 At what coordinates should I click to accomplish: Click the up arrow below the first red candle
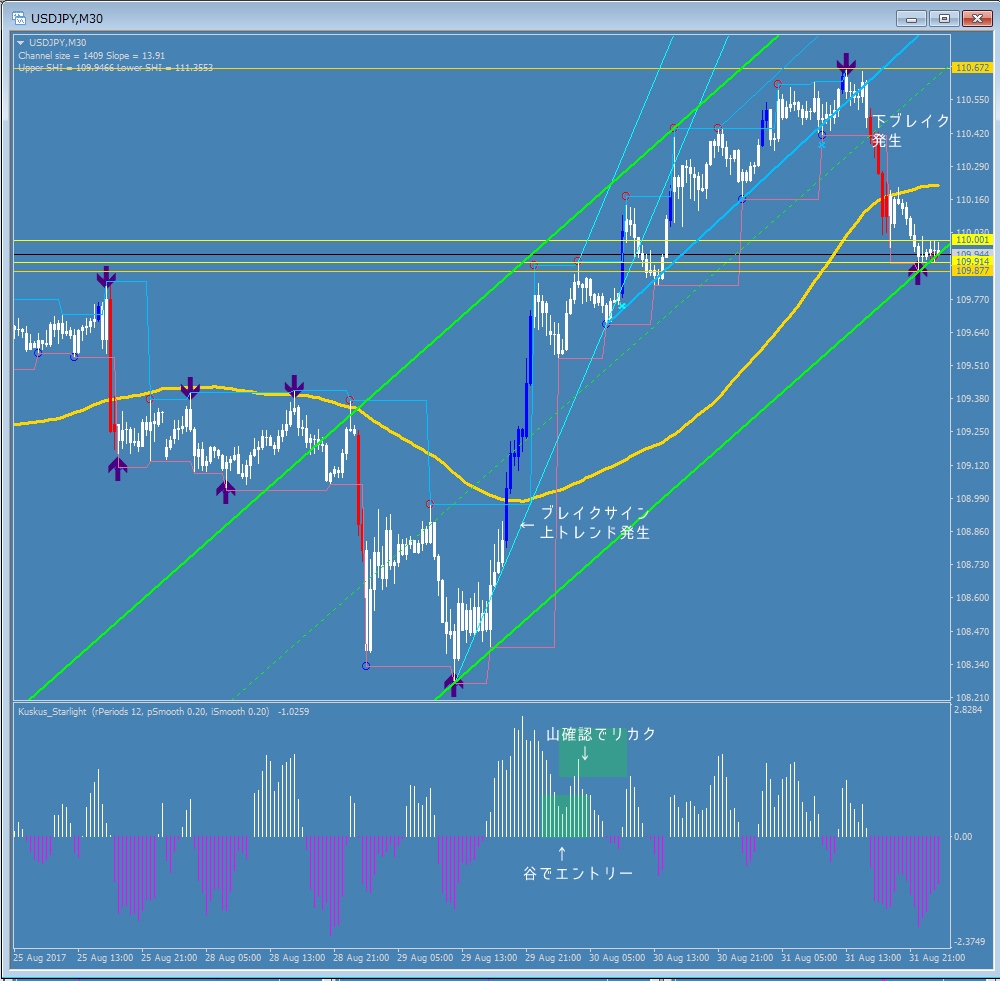(x=118, y=467)
